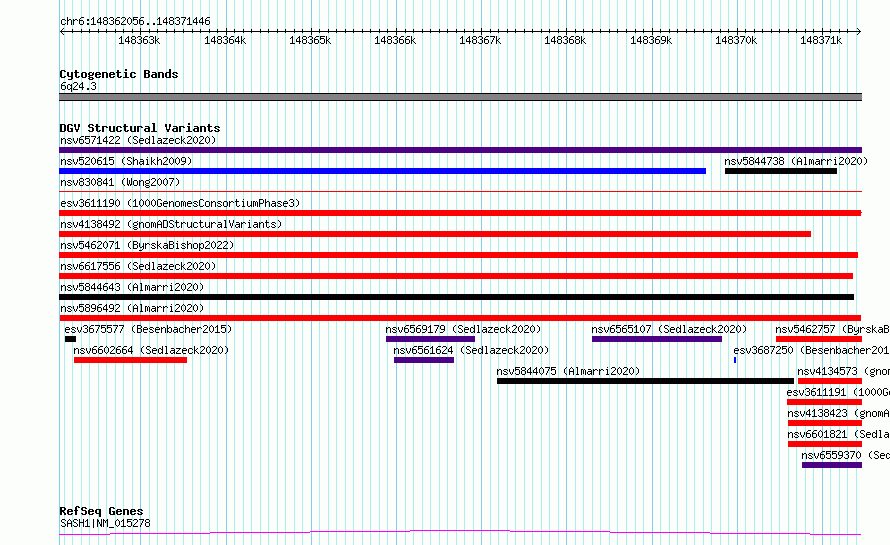The height and width of the screenshot is (545, 890).
Task: Open nsv6602664 (Sedlazeck2020) variant
Action: tap(151, 350)
